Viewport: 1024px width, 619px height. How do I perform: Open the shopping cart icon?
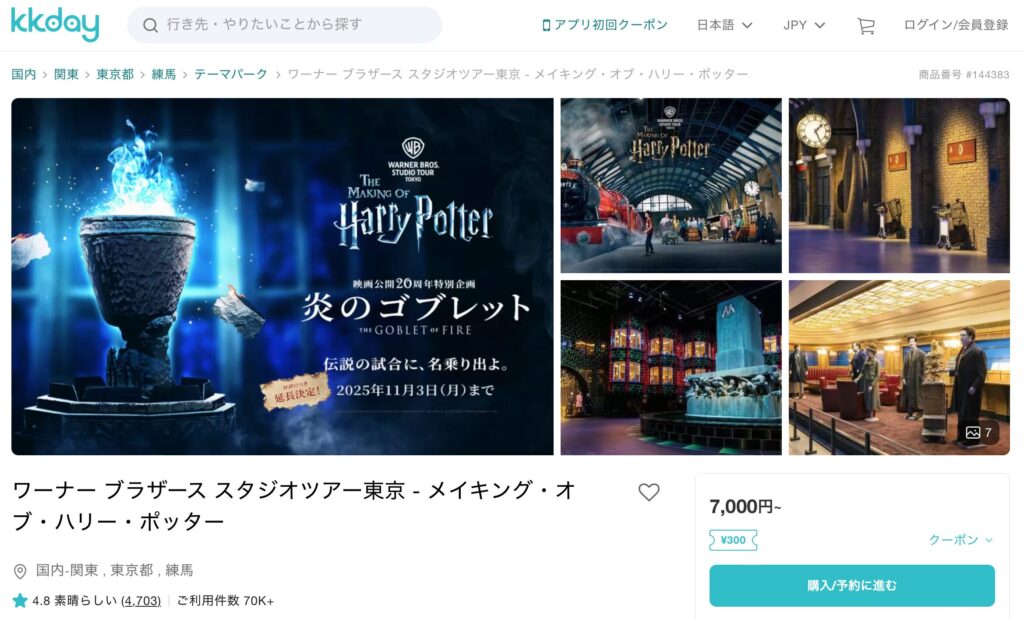(x=865, y=25)
